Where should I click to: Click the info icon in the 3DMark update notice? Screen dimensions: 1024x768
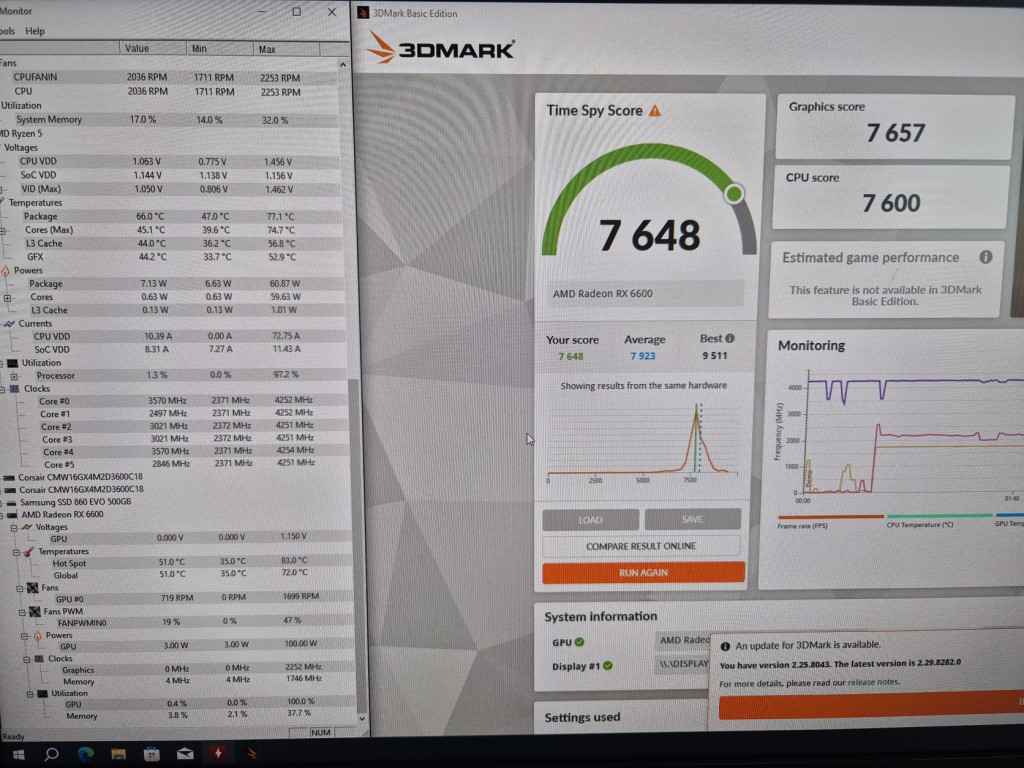(x=725, y=646)
